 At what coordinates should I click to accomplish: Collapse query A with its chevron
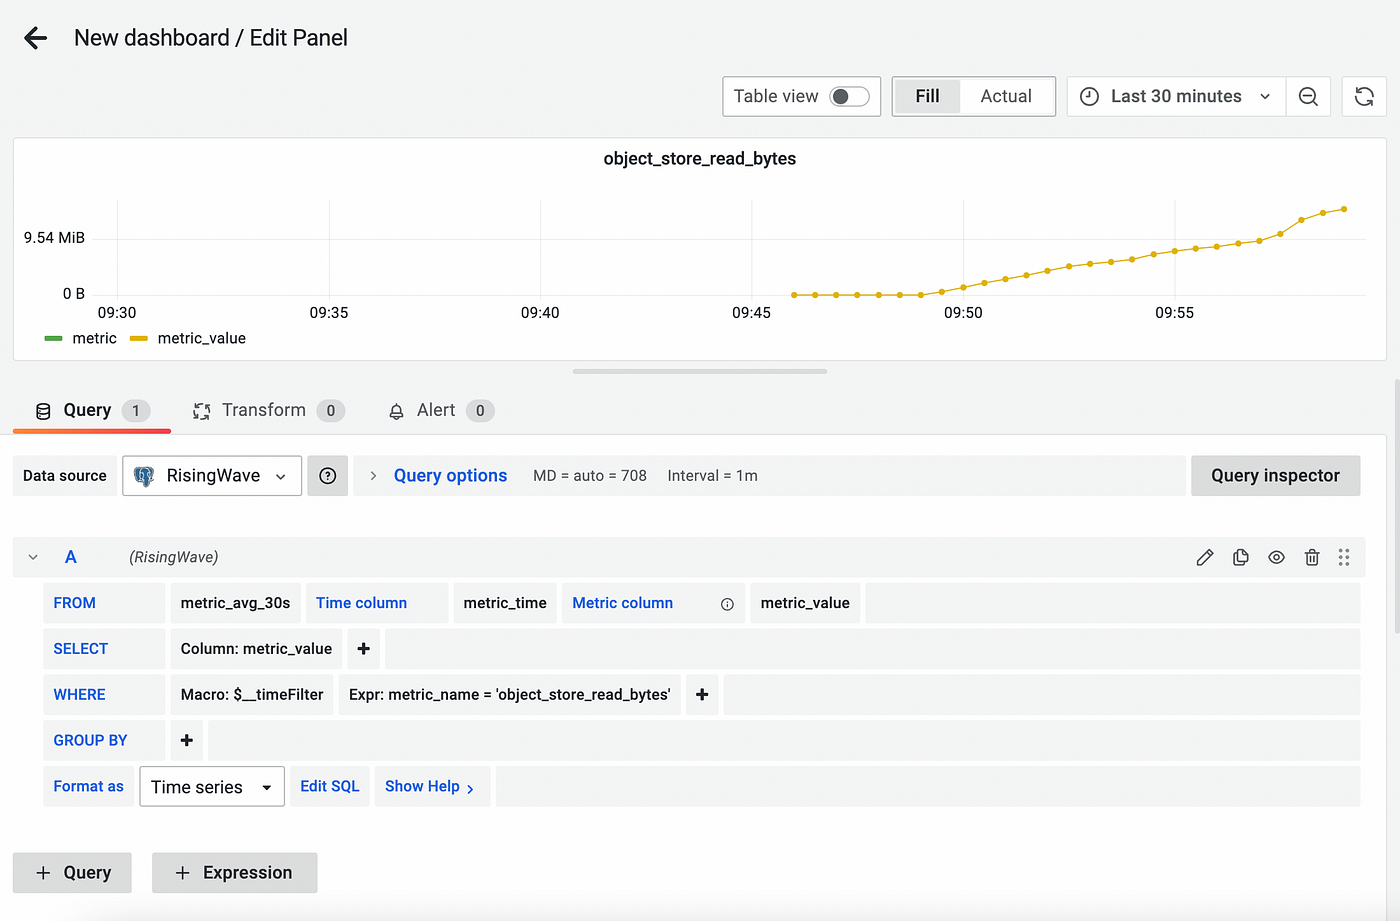[32, 557]
